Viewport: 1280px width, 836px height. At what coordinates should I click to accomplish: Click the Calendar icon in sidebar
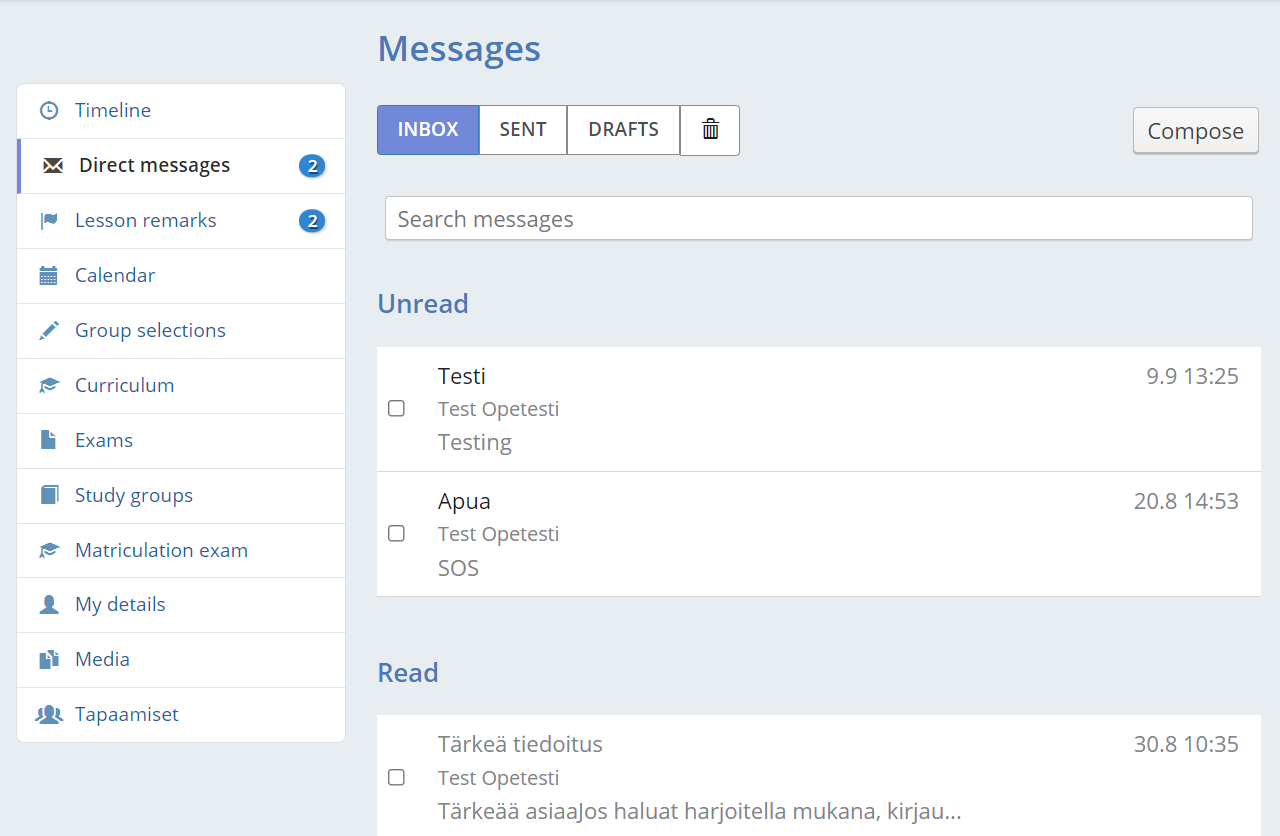[x=48, y=276]
